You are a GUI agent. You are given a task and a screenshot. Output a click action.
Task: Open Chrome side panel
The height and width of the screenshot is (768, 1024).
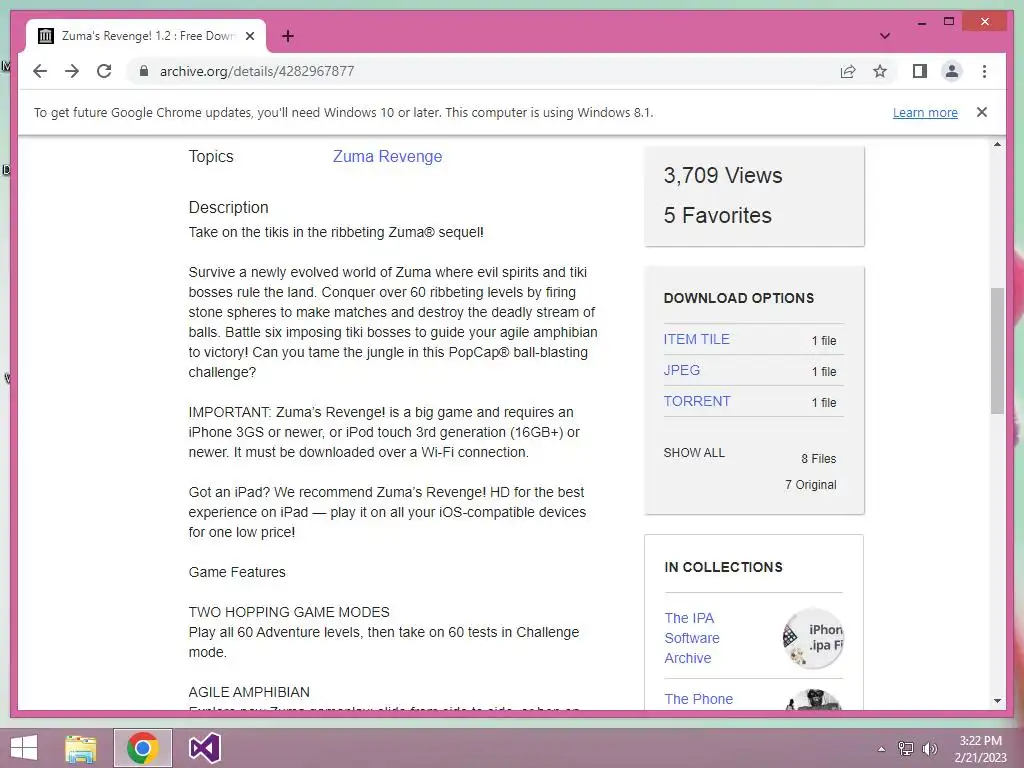[x=920, y=71]
